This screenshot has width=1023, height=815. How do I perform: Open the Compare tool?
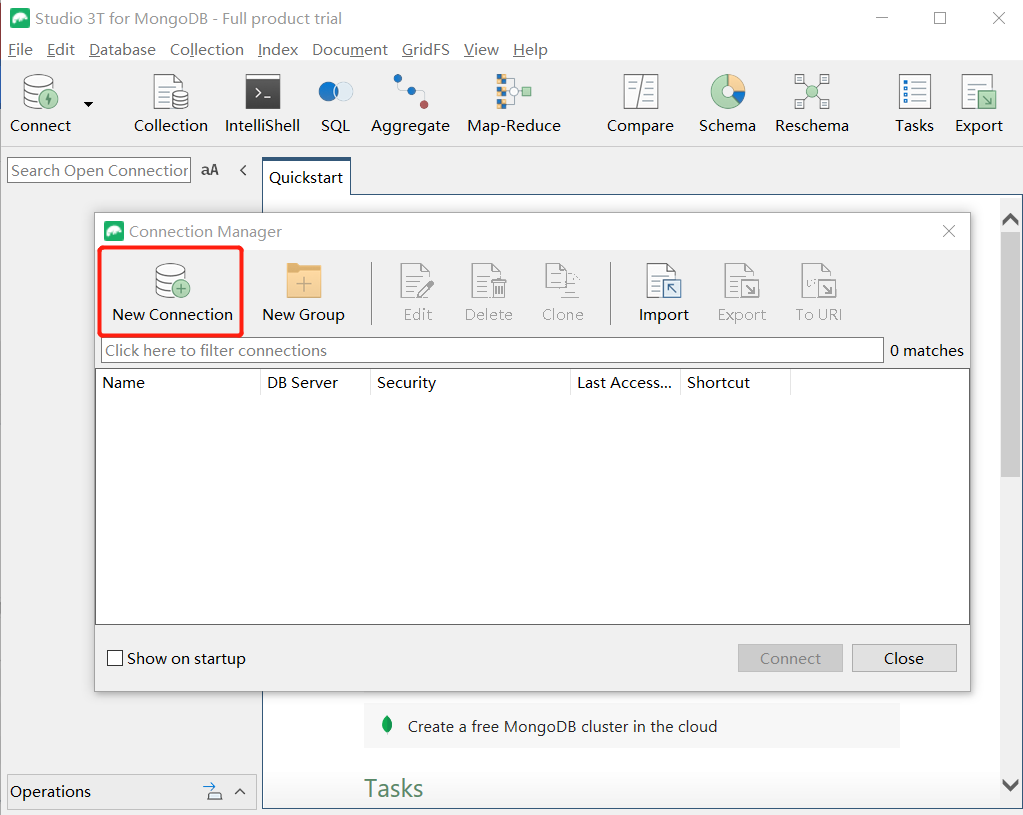pos(640,104)
